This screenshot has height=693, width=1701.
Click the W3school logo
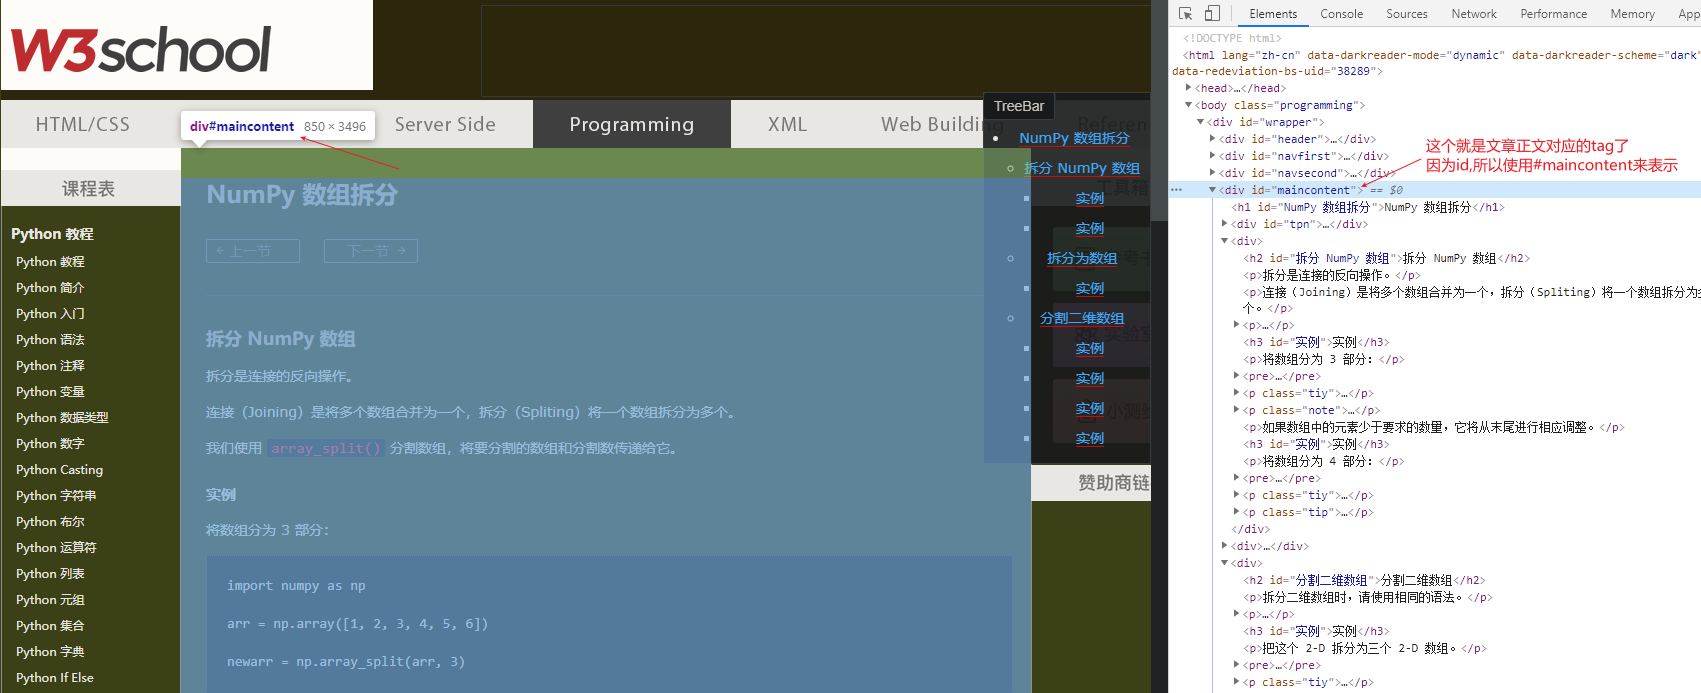click(x=141, y=48)
